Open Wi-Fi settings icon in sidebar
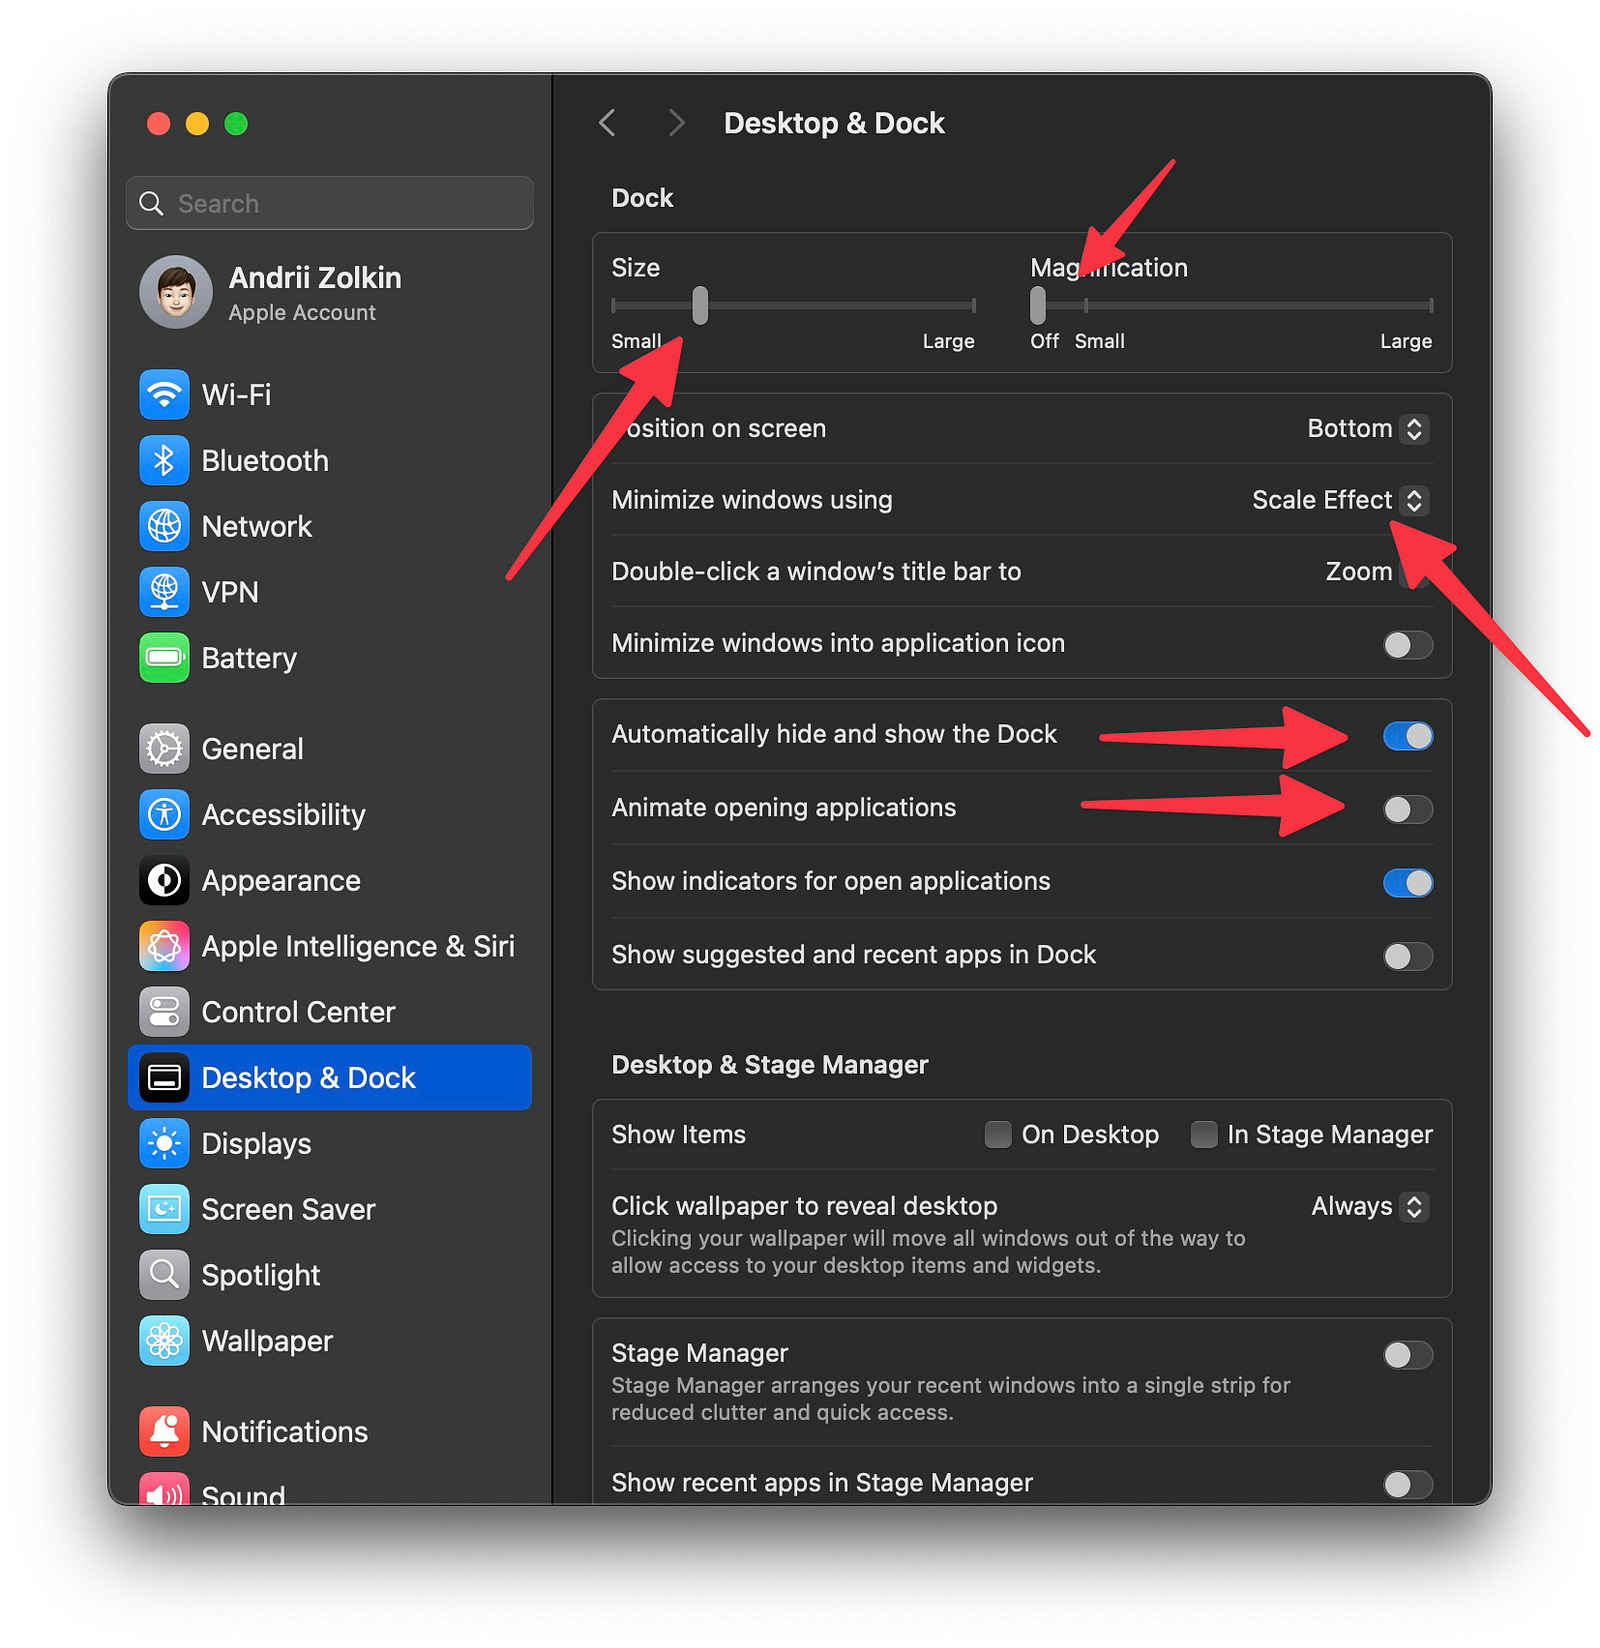 click(x=164, y=395)
